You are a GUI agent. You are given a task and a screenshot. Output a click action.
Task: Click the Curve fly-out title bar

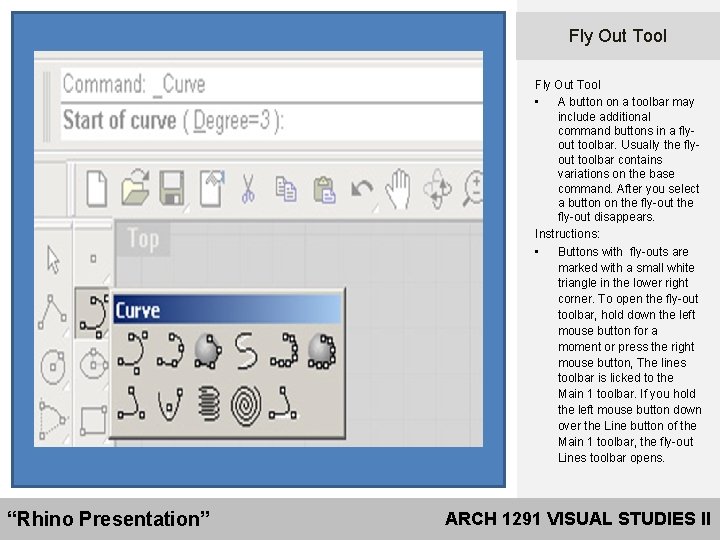click(x=227, y=310)
